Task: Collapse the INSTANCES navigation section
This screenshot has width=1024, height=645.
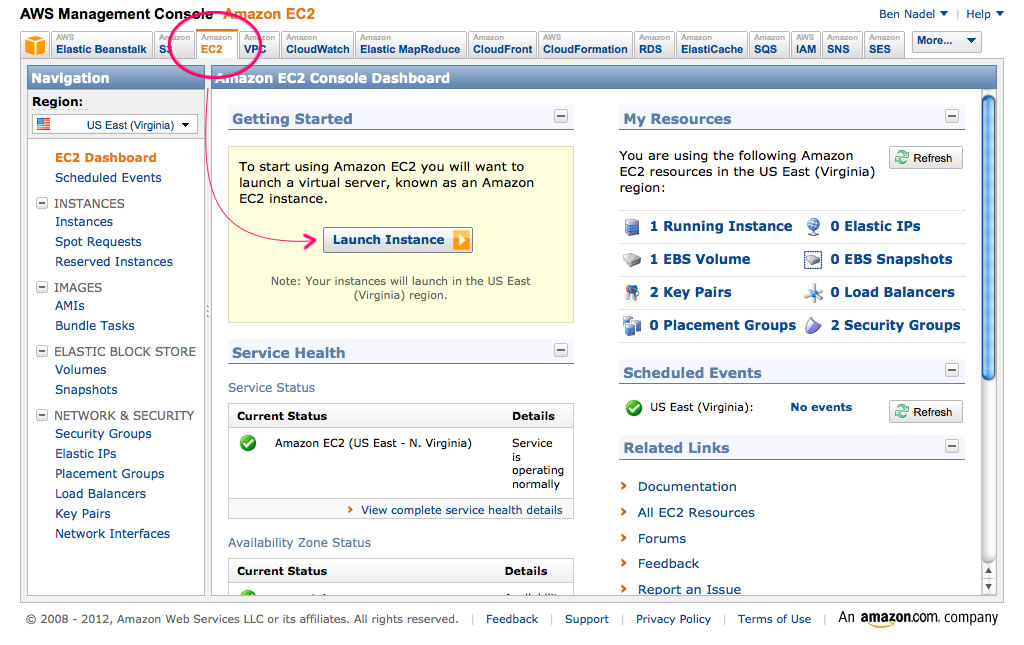Action: coord(42,203)
